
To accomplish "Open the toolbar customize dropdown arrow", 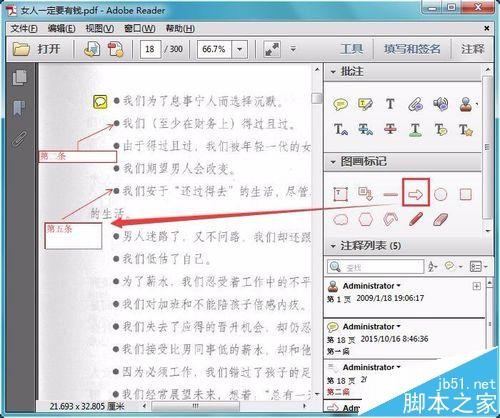I will pyautogui.click(x=293, y=49).
